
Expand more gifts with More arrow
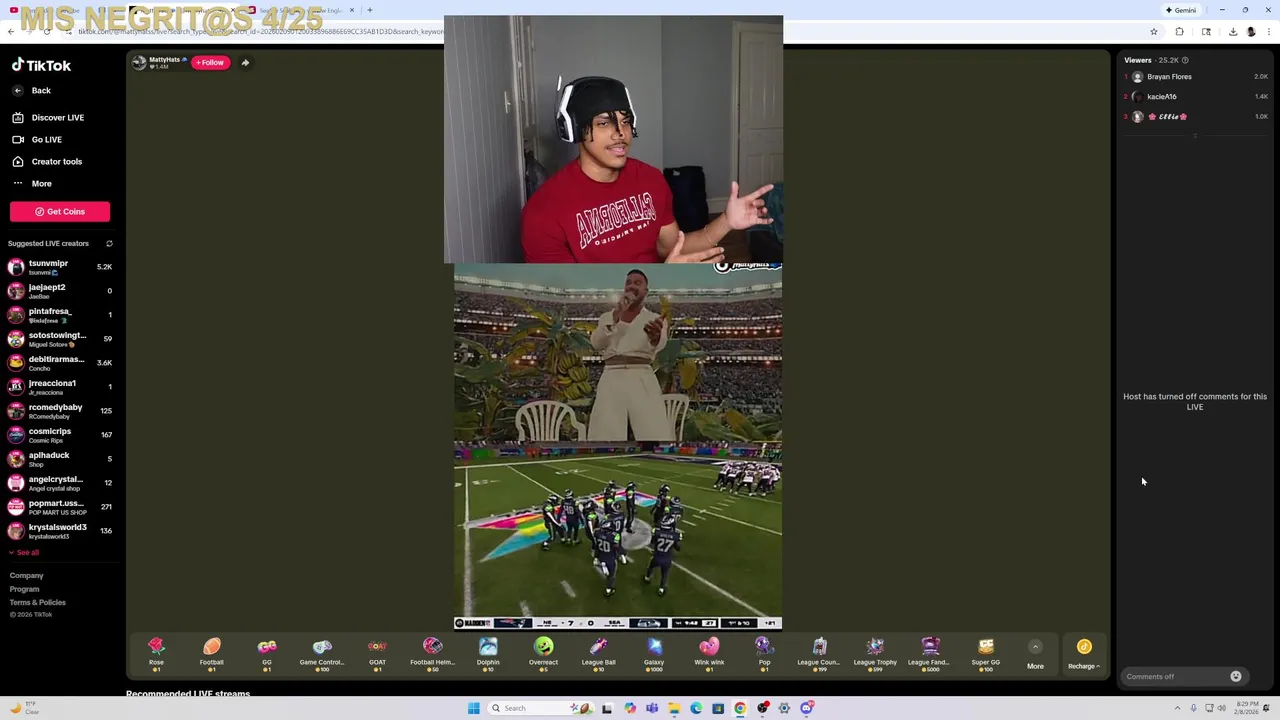point(1035,654)
